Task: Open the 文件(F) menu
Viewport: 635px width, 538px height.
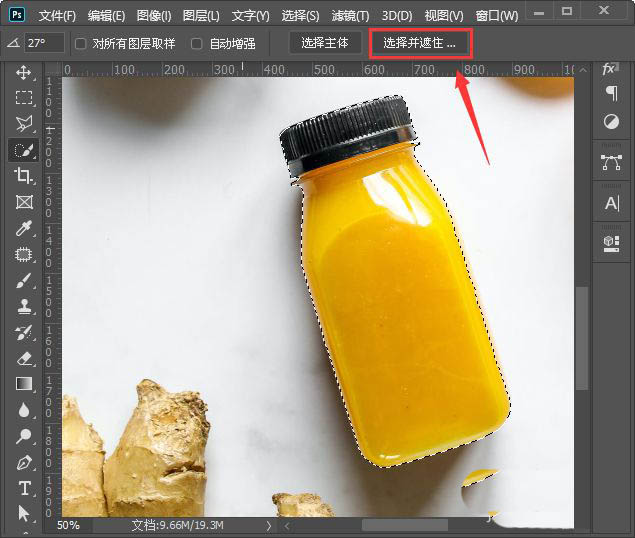Action: point(57,16)
